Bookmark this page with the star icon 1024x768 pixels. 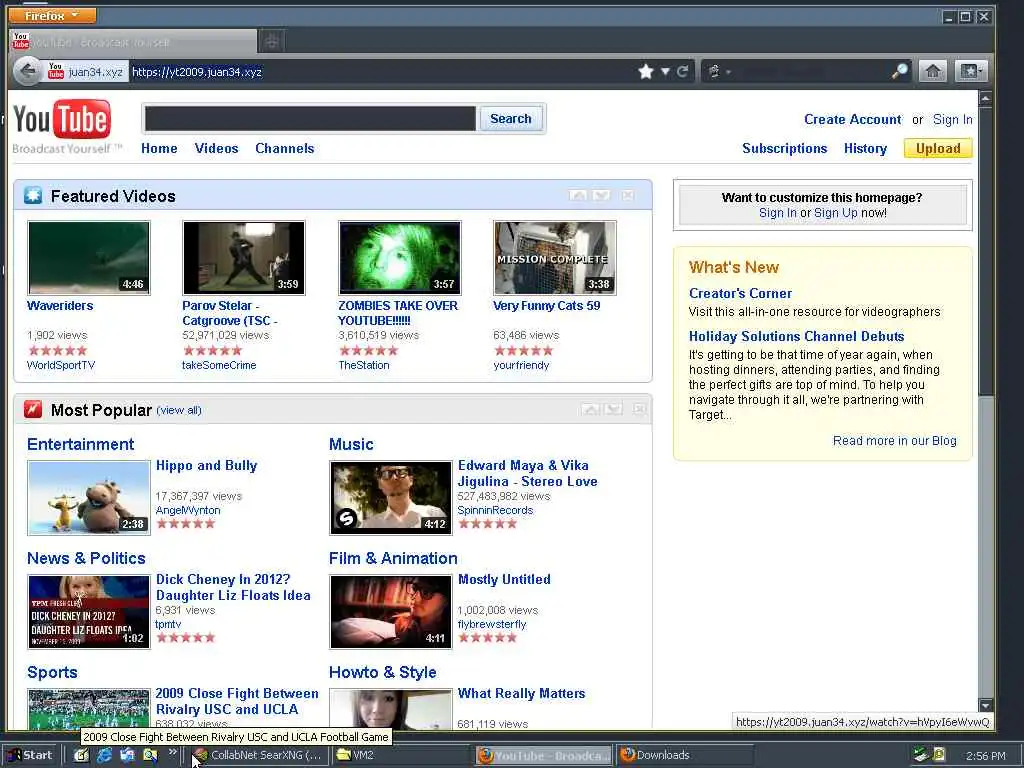[x=646, y=71]
